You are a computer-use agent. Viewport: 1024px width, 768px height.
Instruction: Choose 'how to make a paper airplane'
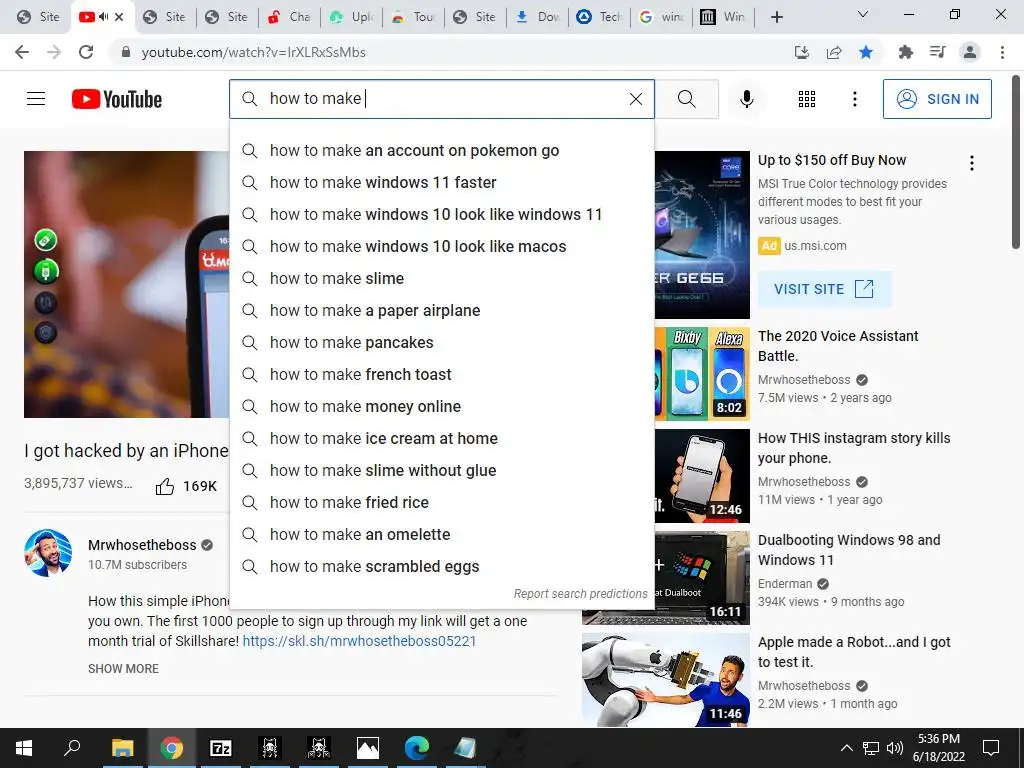click(x=441, y=310)
